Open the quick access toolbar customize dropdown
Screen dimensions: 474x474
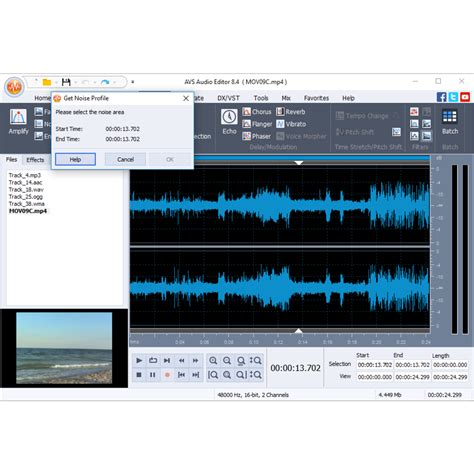point(133,82)
